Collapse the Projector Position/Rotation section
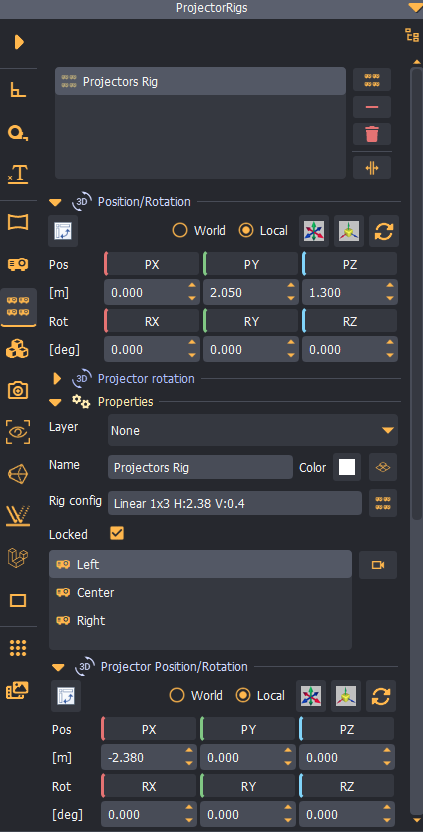 click(58, 668)
